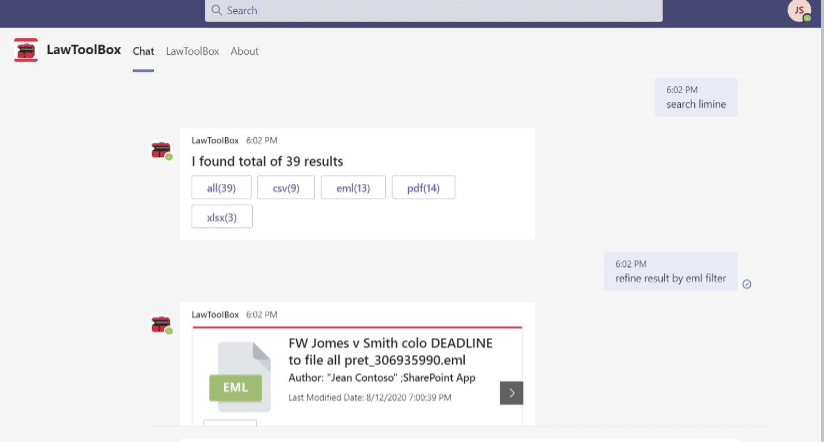Filter results by xlsx(3)
The width and height of the screenshot is (825, 443).
pyautogui.click(x=222, y=217)
